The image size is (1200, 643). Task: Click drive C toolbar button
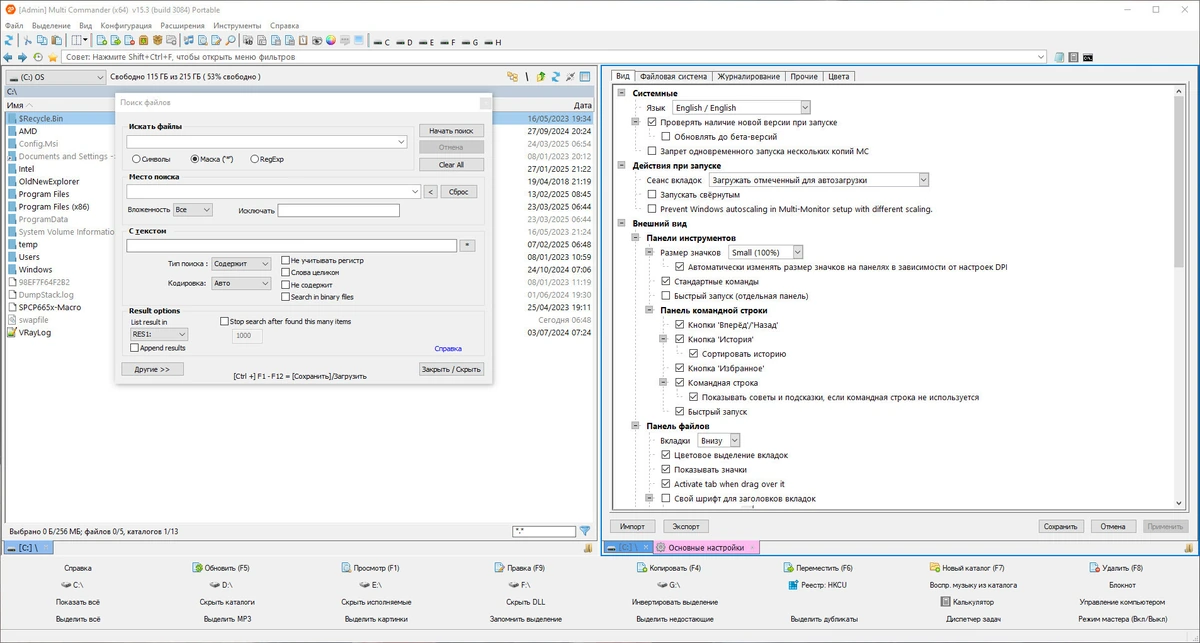tap(382, 42)
